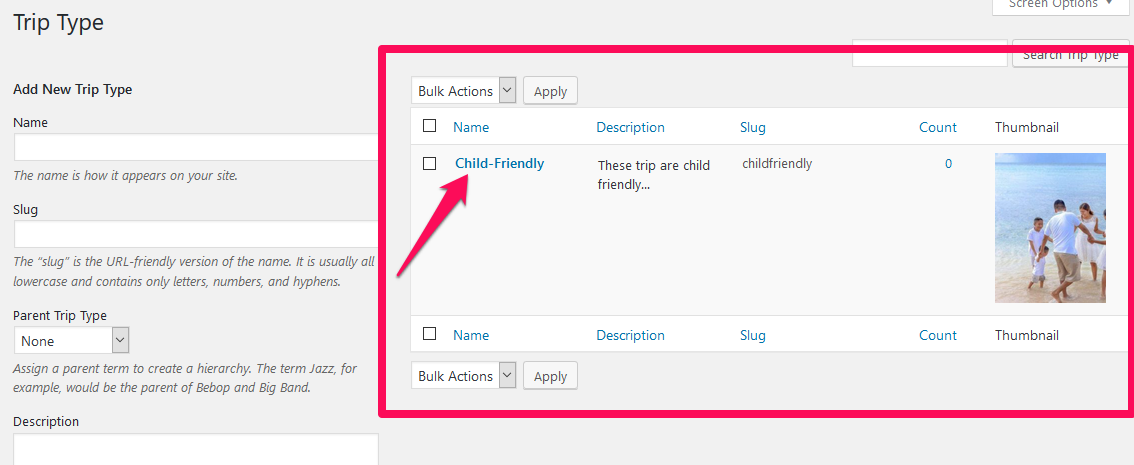Sort by Slug column header
1134x465 pixels.
pos(753,127)
